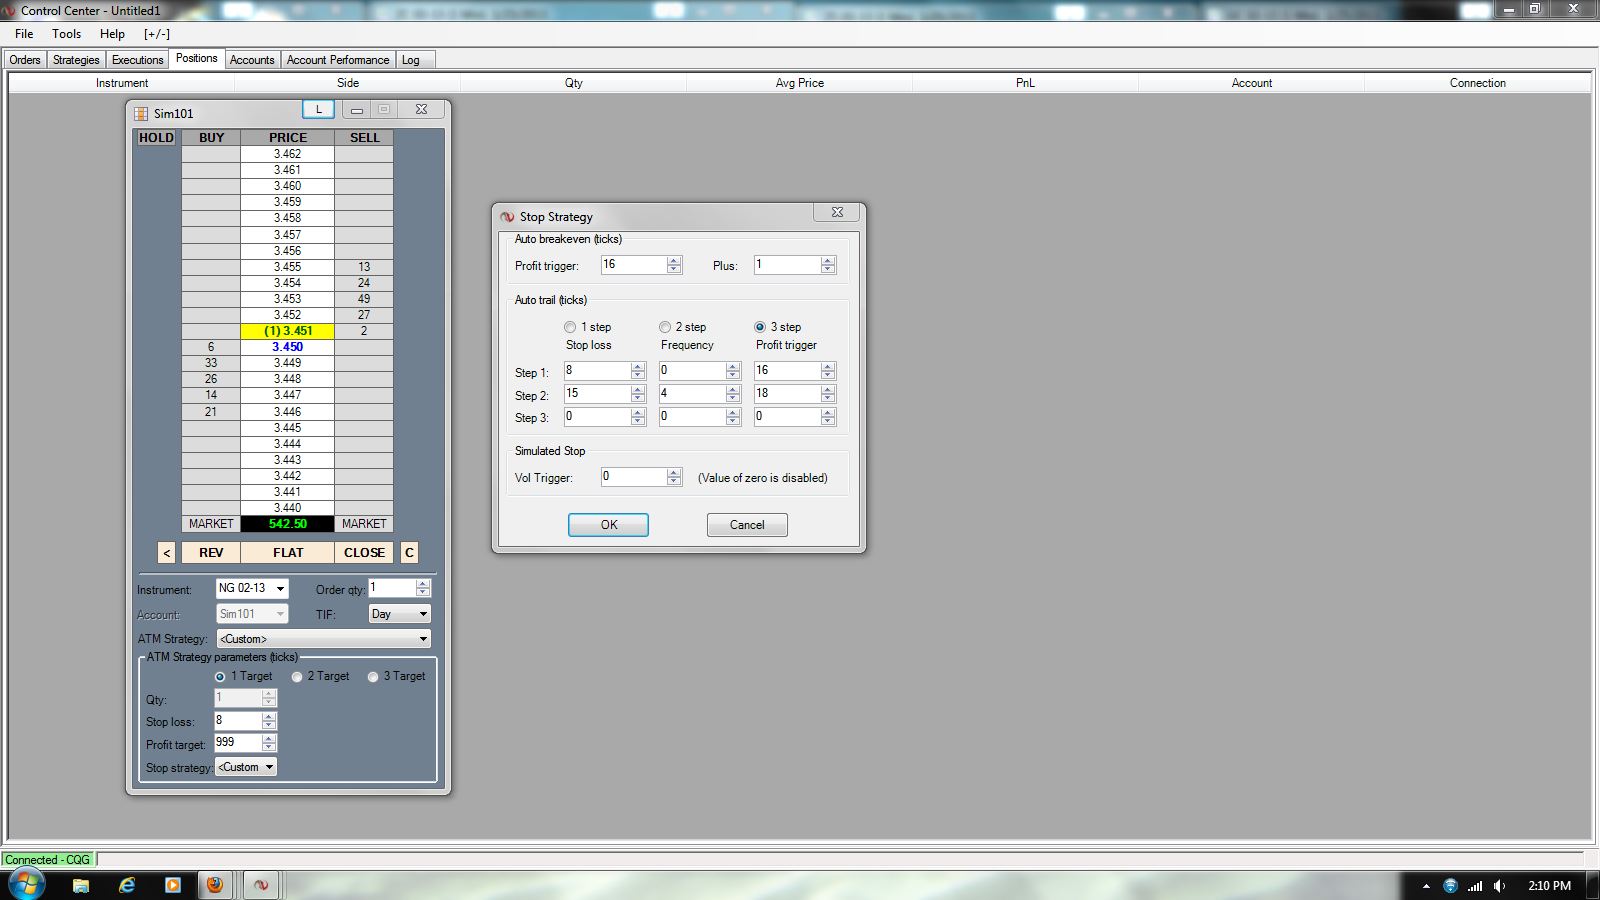Open File Explorer from the taskbar

(x=81, y=885)
